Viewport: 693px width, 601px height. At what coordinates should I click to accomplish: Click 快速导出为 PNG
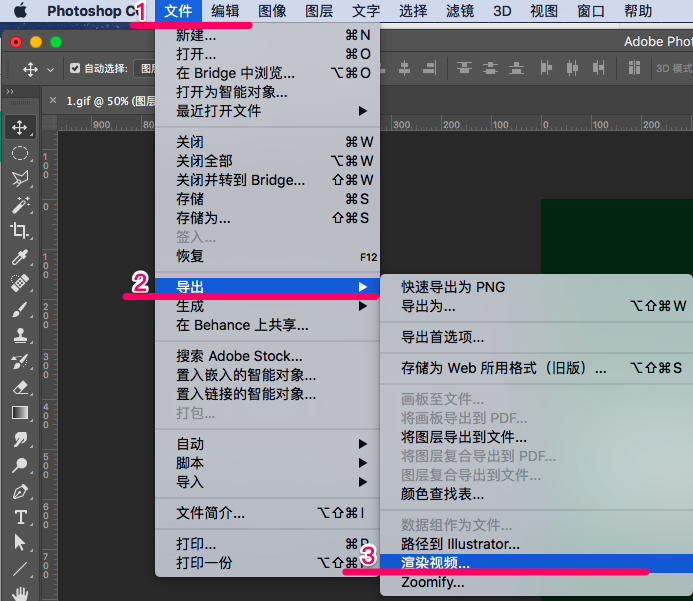point(453,287)
